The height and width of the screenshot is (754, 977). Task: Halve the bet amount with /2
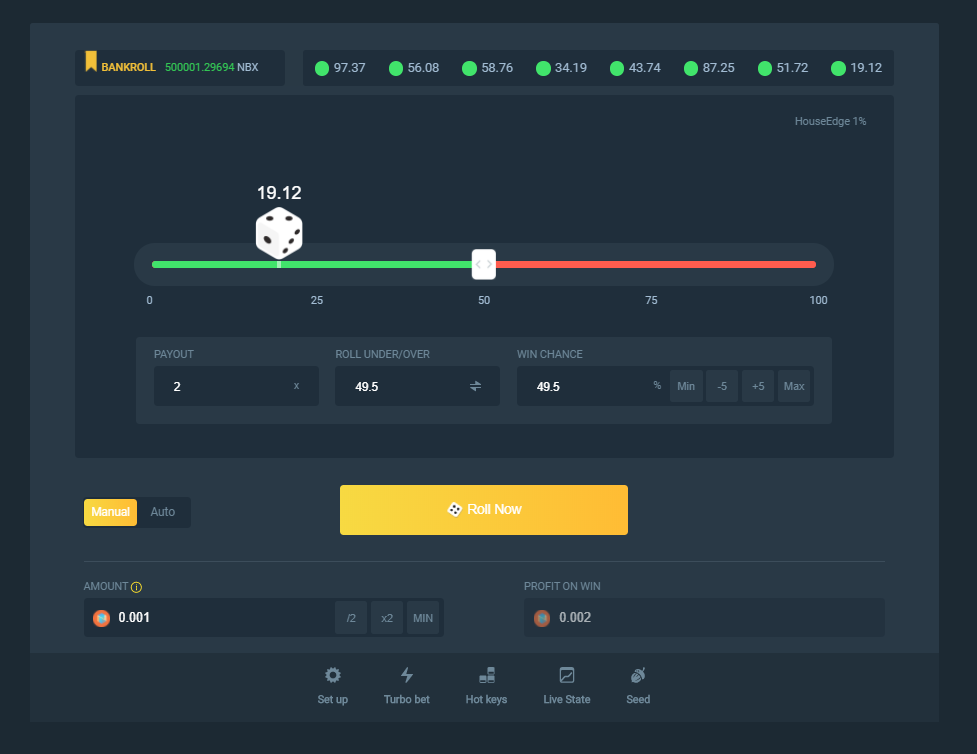coord(351,618)
